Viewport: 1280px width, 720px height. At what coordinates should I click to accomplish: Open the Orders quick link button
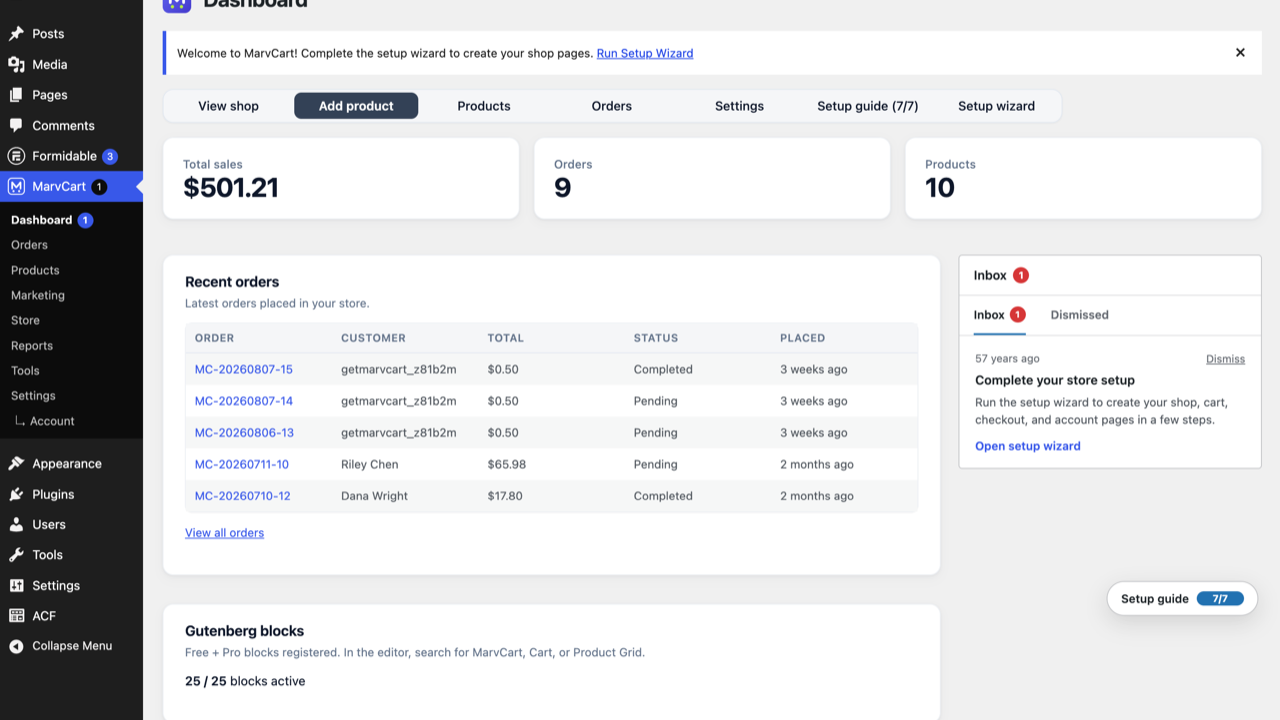coord(612,106)
